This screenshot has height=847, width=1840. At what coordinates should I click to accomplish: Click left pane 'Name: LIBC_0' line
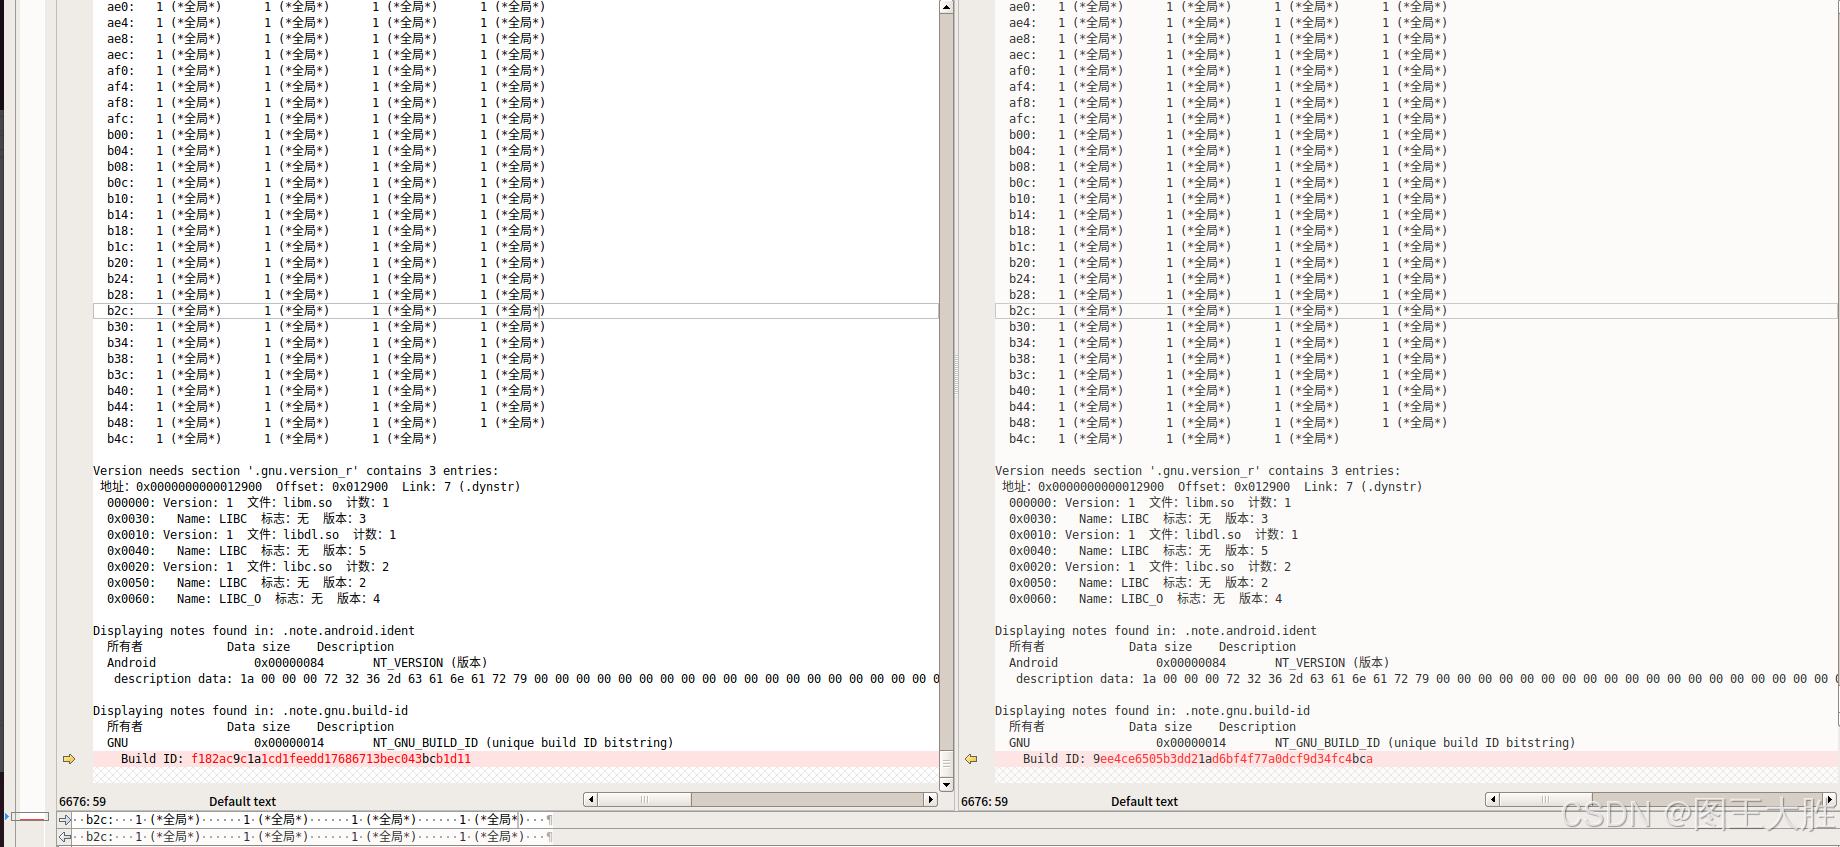click(x=243, y=599)
